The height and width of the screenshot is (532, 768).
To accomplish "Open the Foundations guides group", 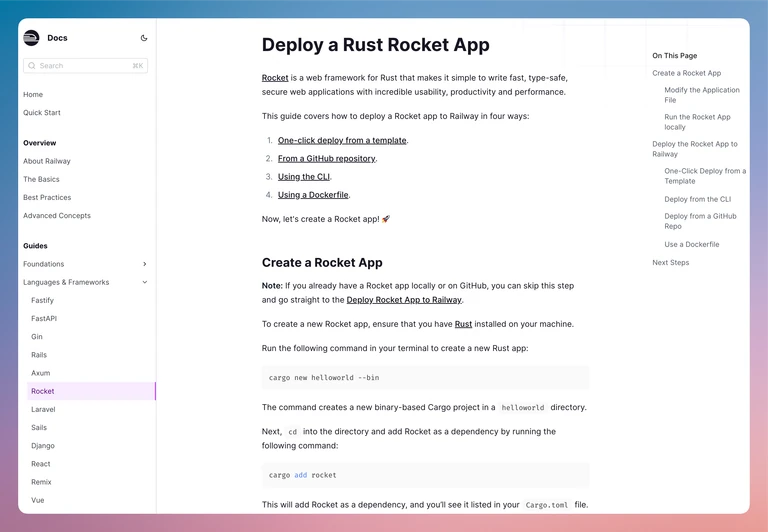I will pos(44,264).
